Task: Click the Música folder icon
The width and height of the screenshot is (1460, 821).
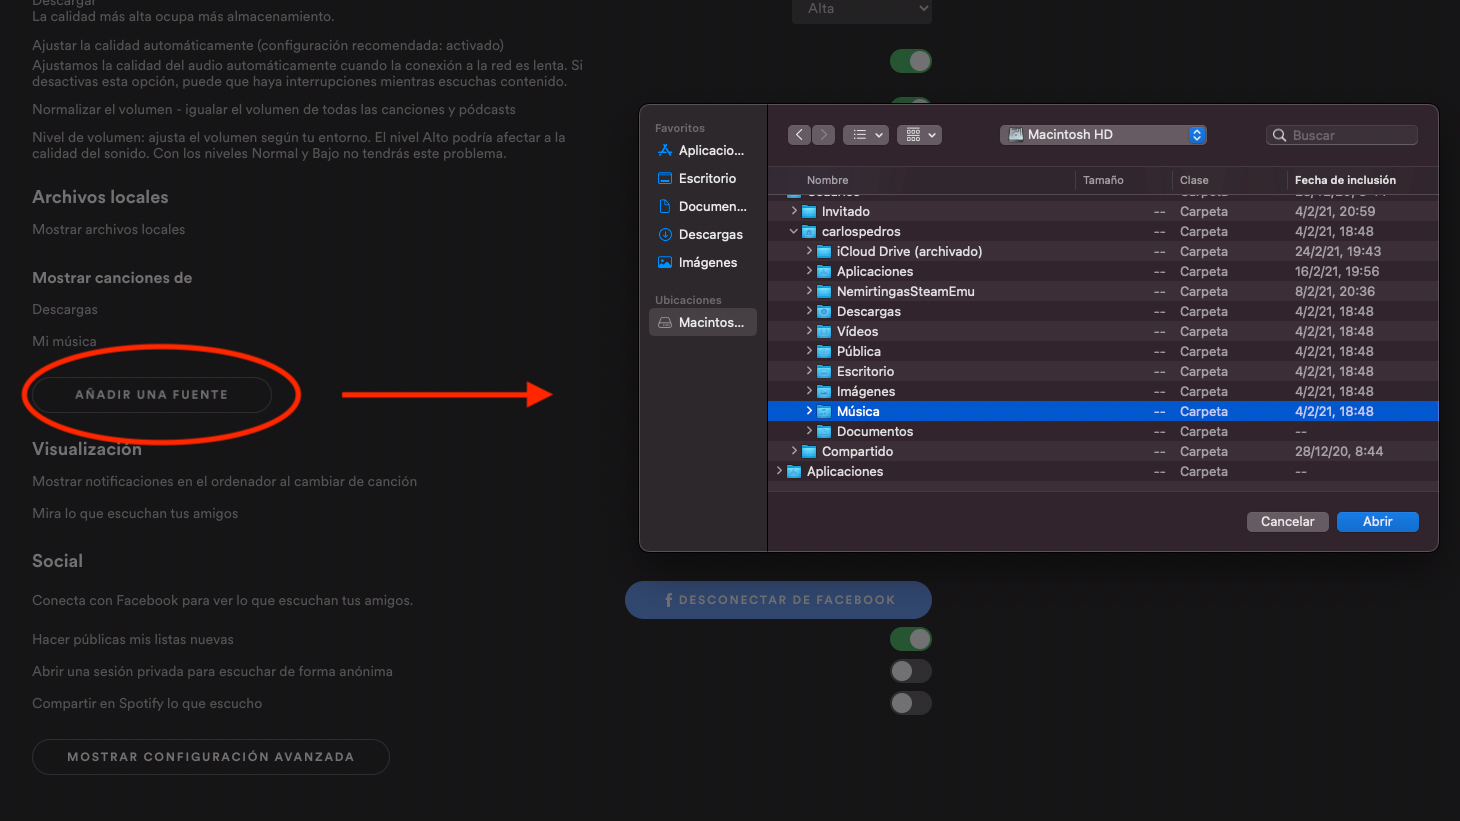Action: click(x=824, y=411)
